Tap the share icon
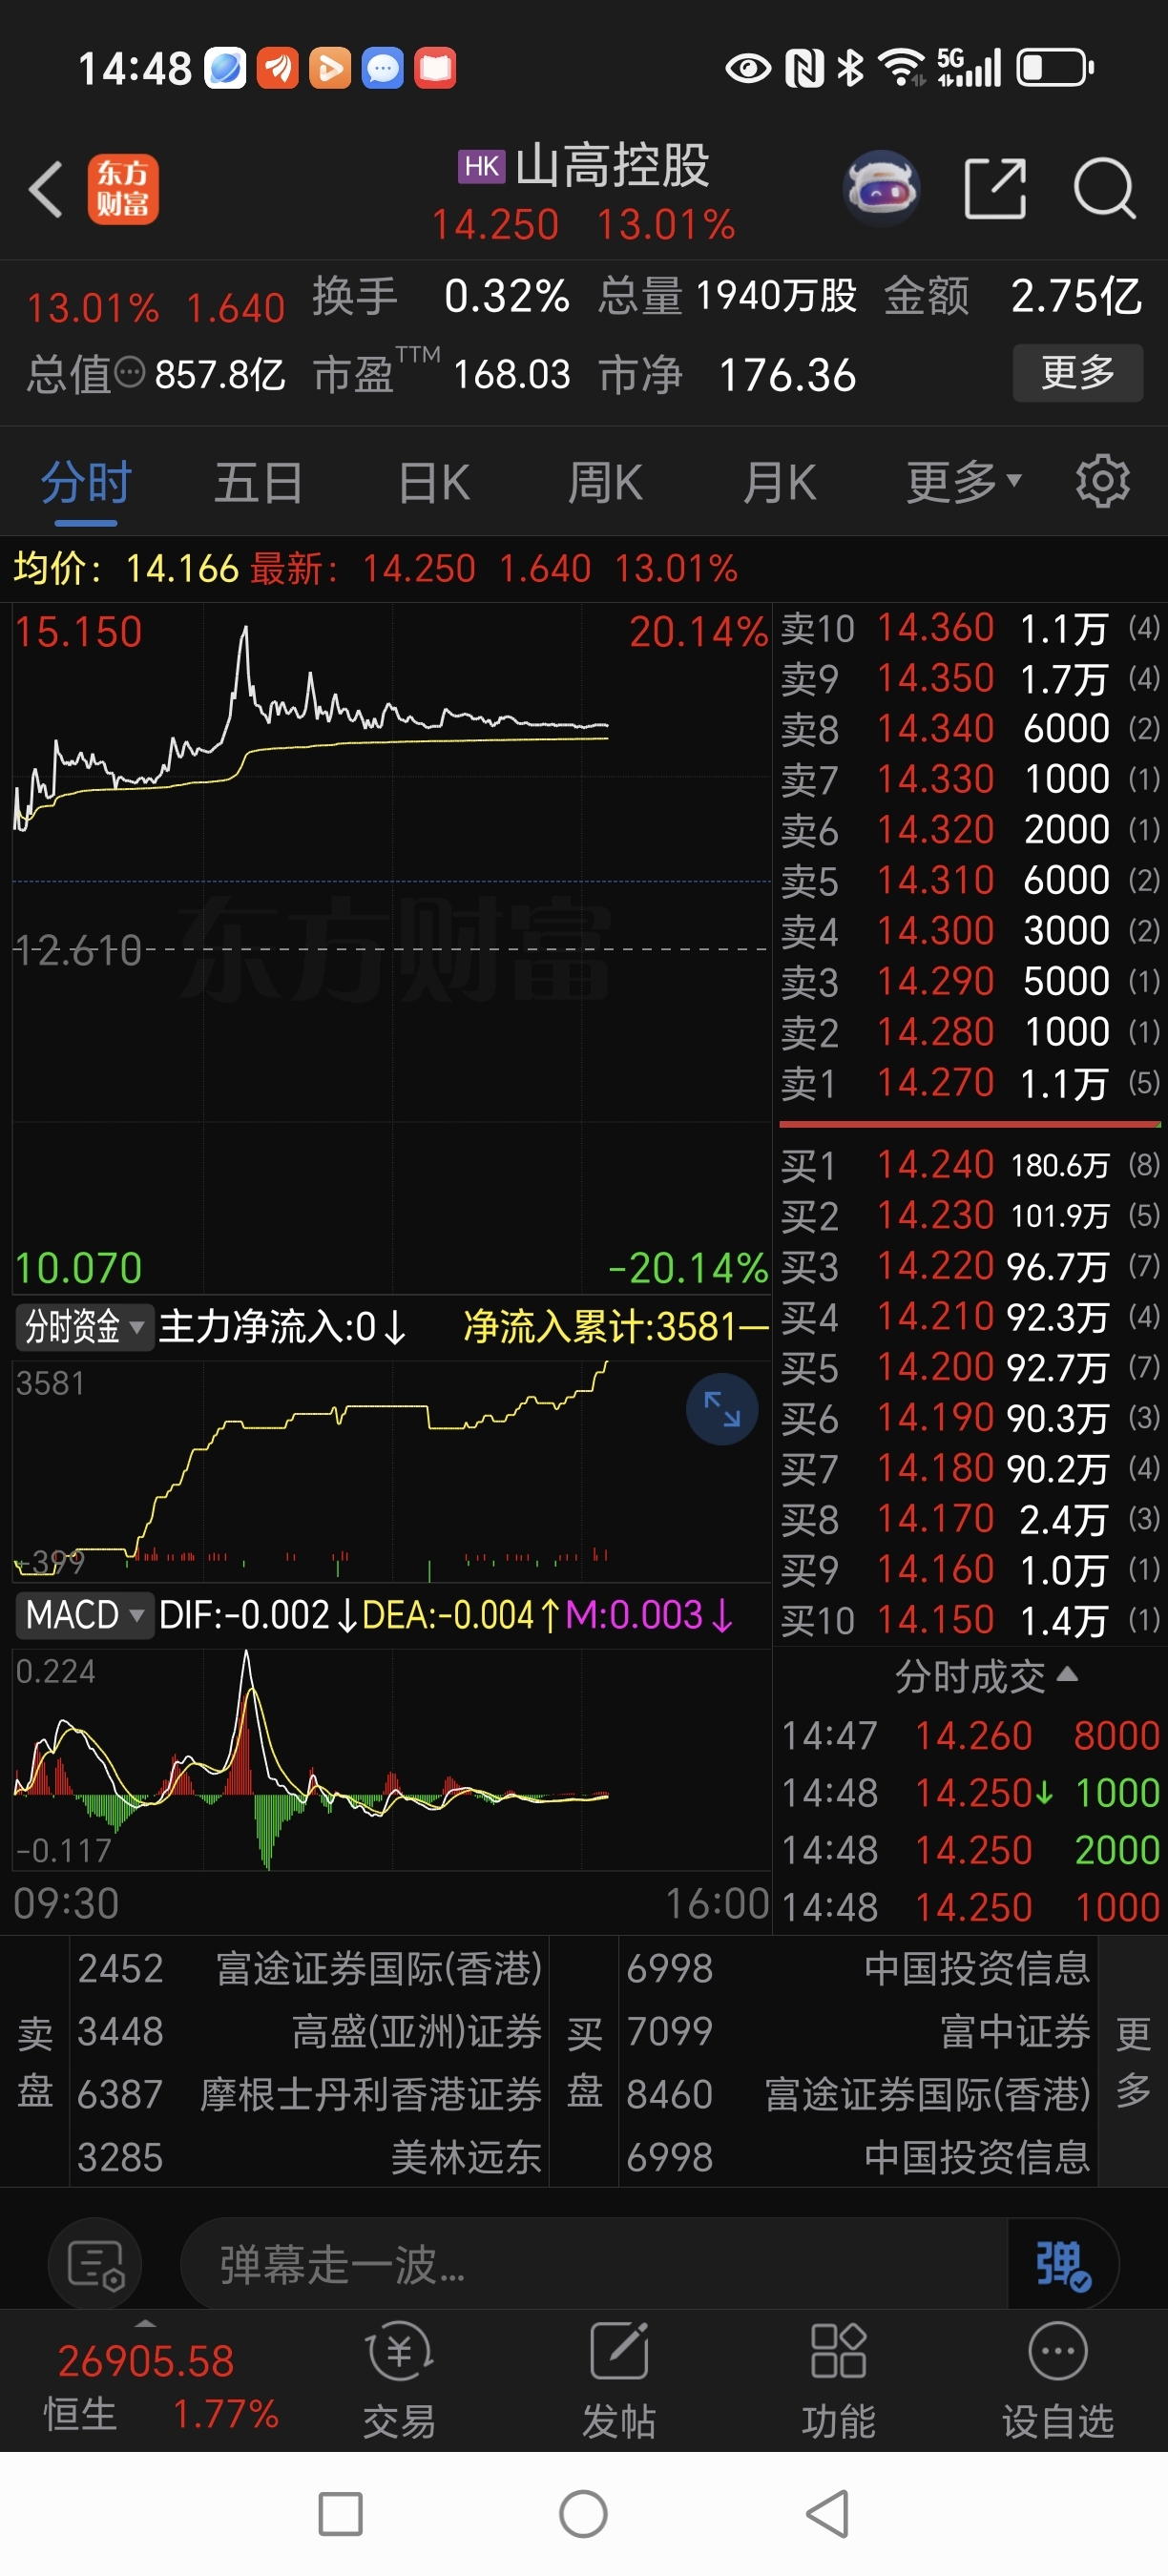This screenshot has height=2576, width=1168. click(x=995, y=188)
